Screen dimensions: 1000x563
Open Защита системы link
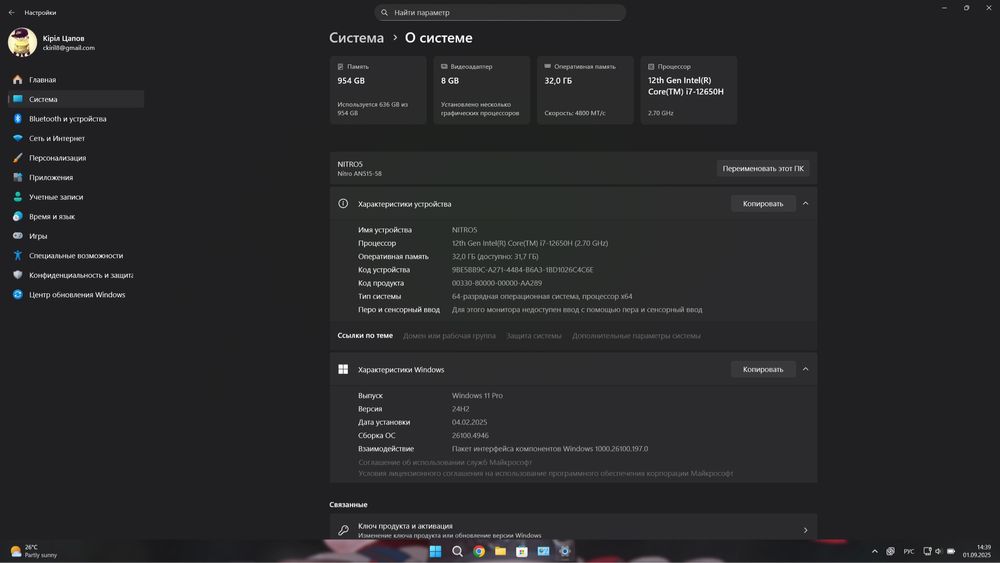tap(534, 335)
